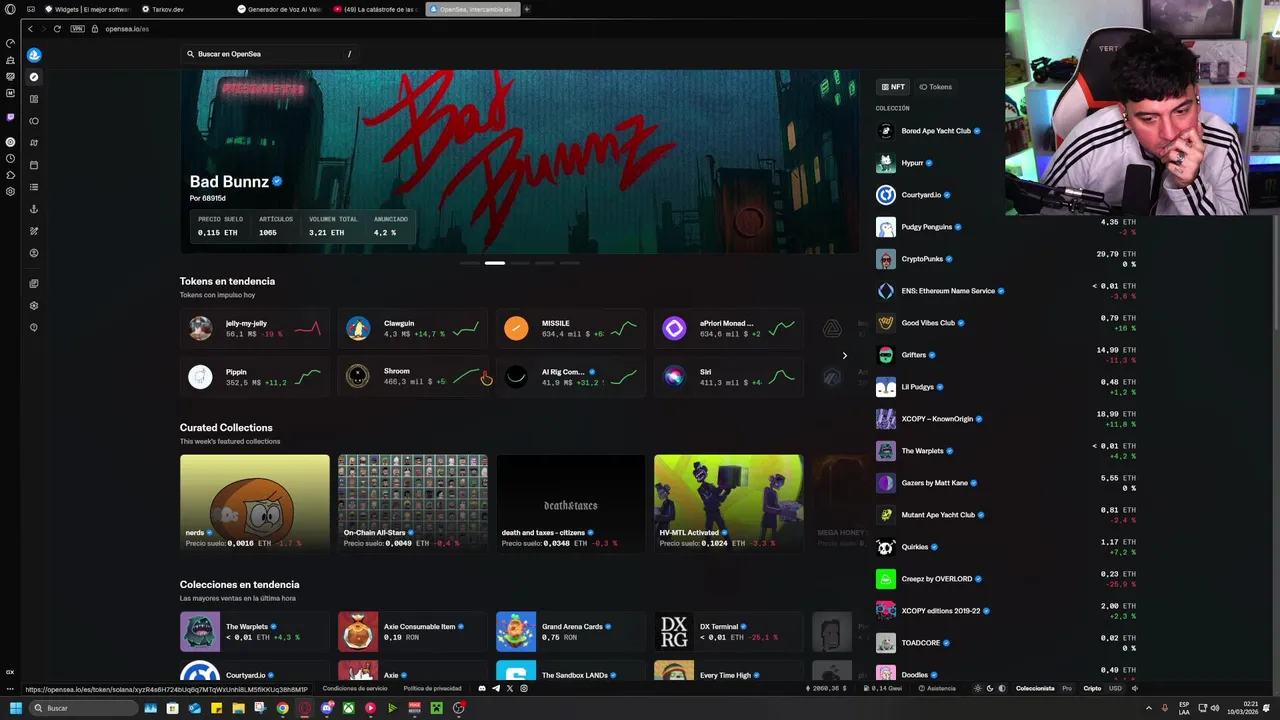Select the system theme half-circle icon

click(1002, 688)
